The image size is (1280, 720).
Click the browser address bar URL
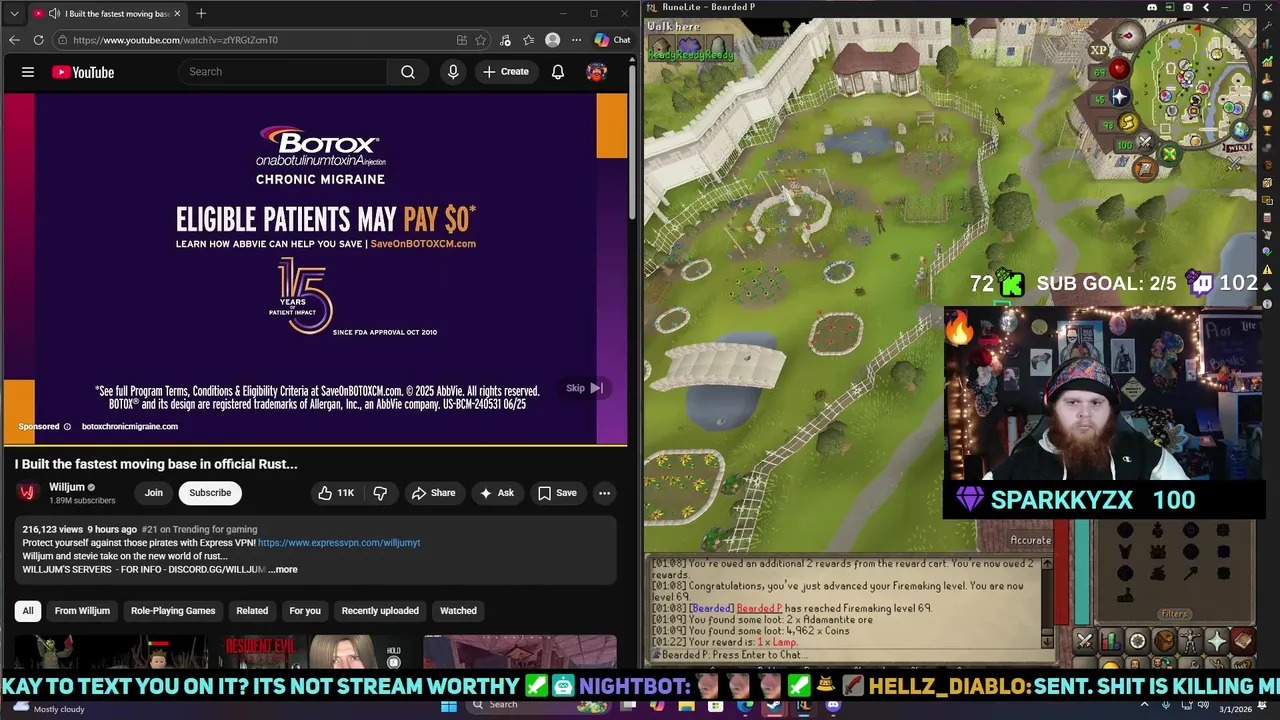pos(175,40)
